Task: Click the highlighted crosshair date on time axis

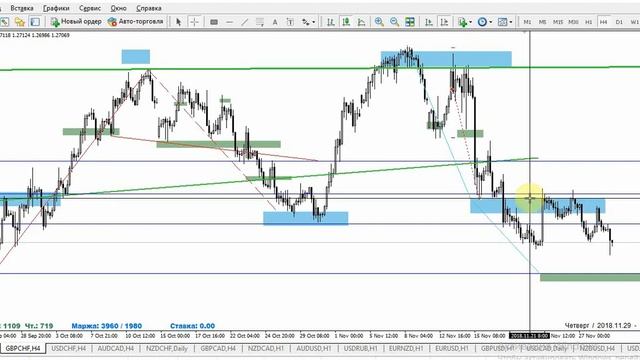Action: (x=529, y=336)
